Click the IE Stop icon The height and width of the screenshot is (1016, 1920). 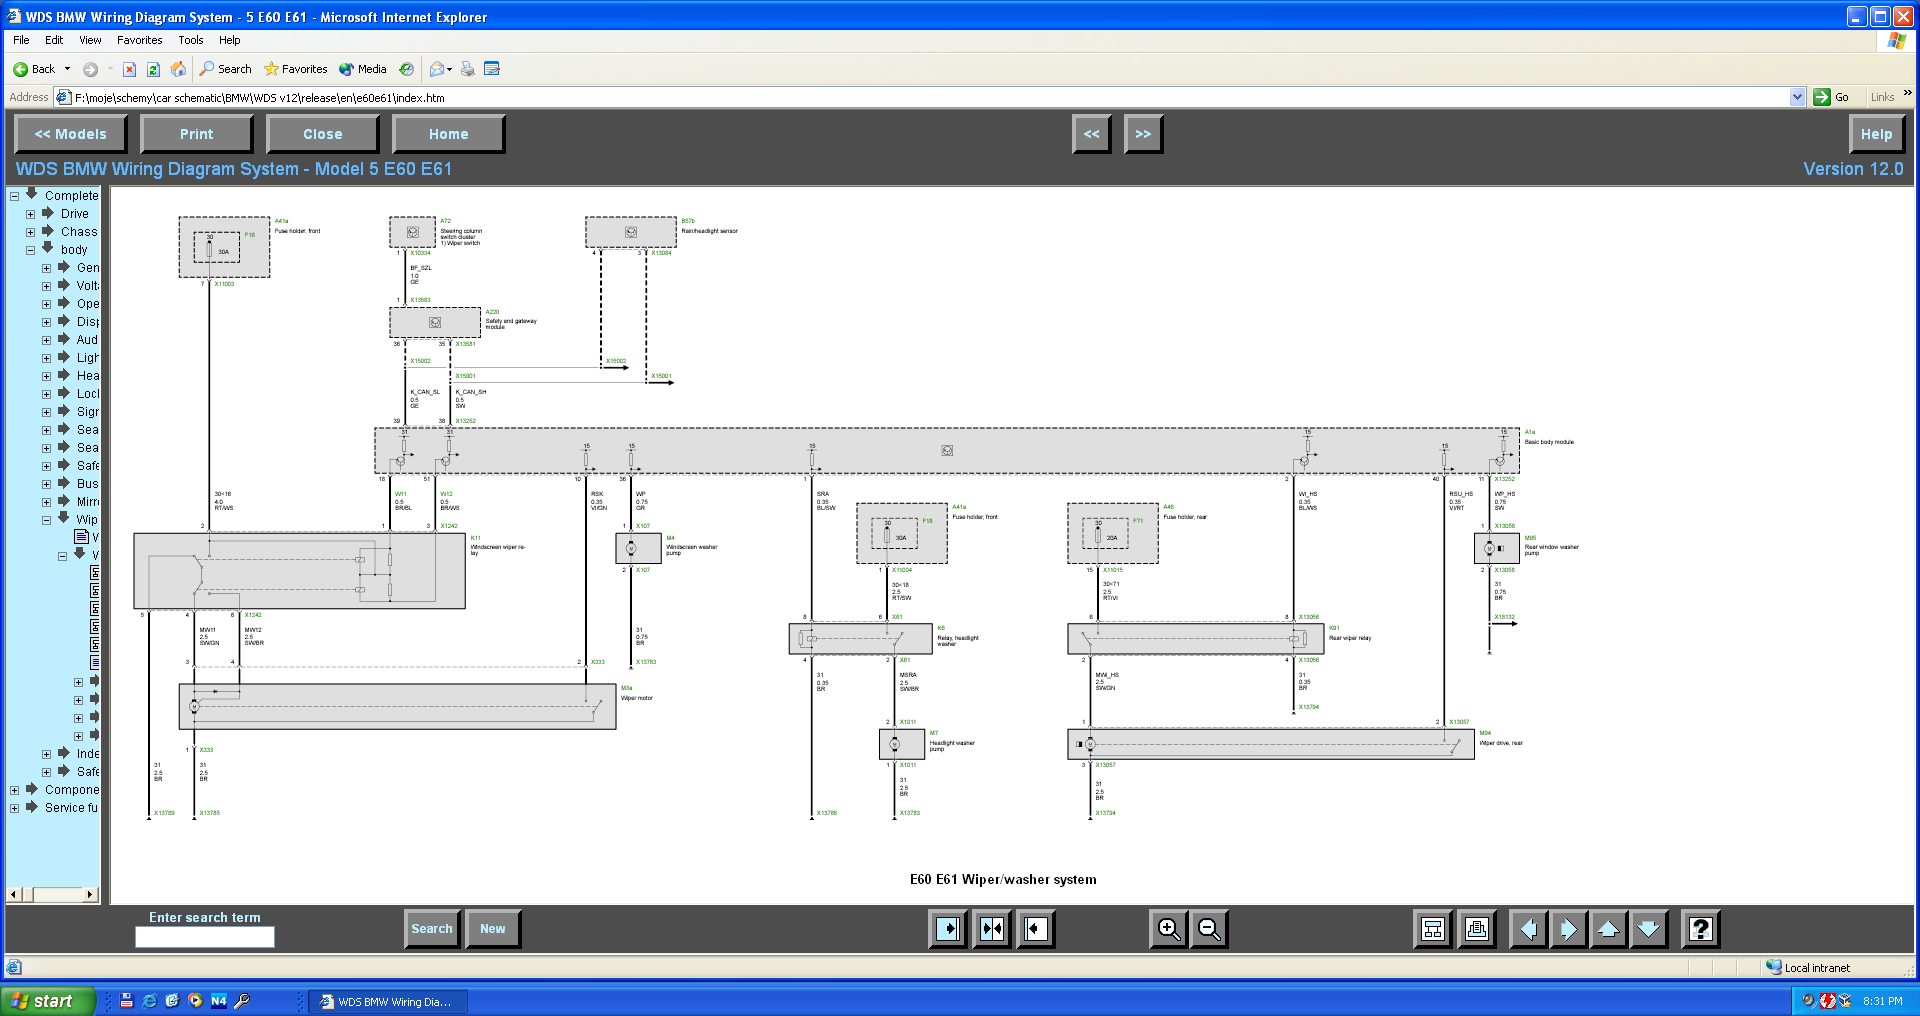(x=129, y=69)
